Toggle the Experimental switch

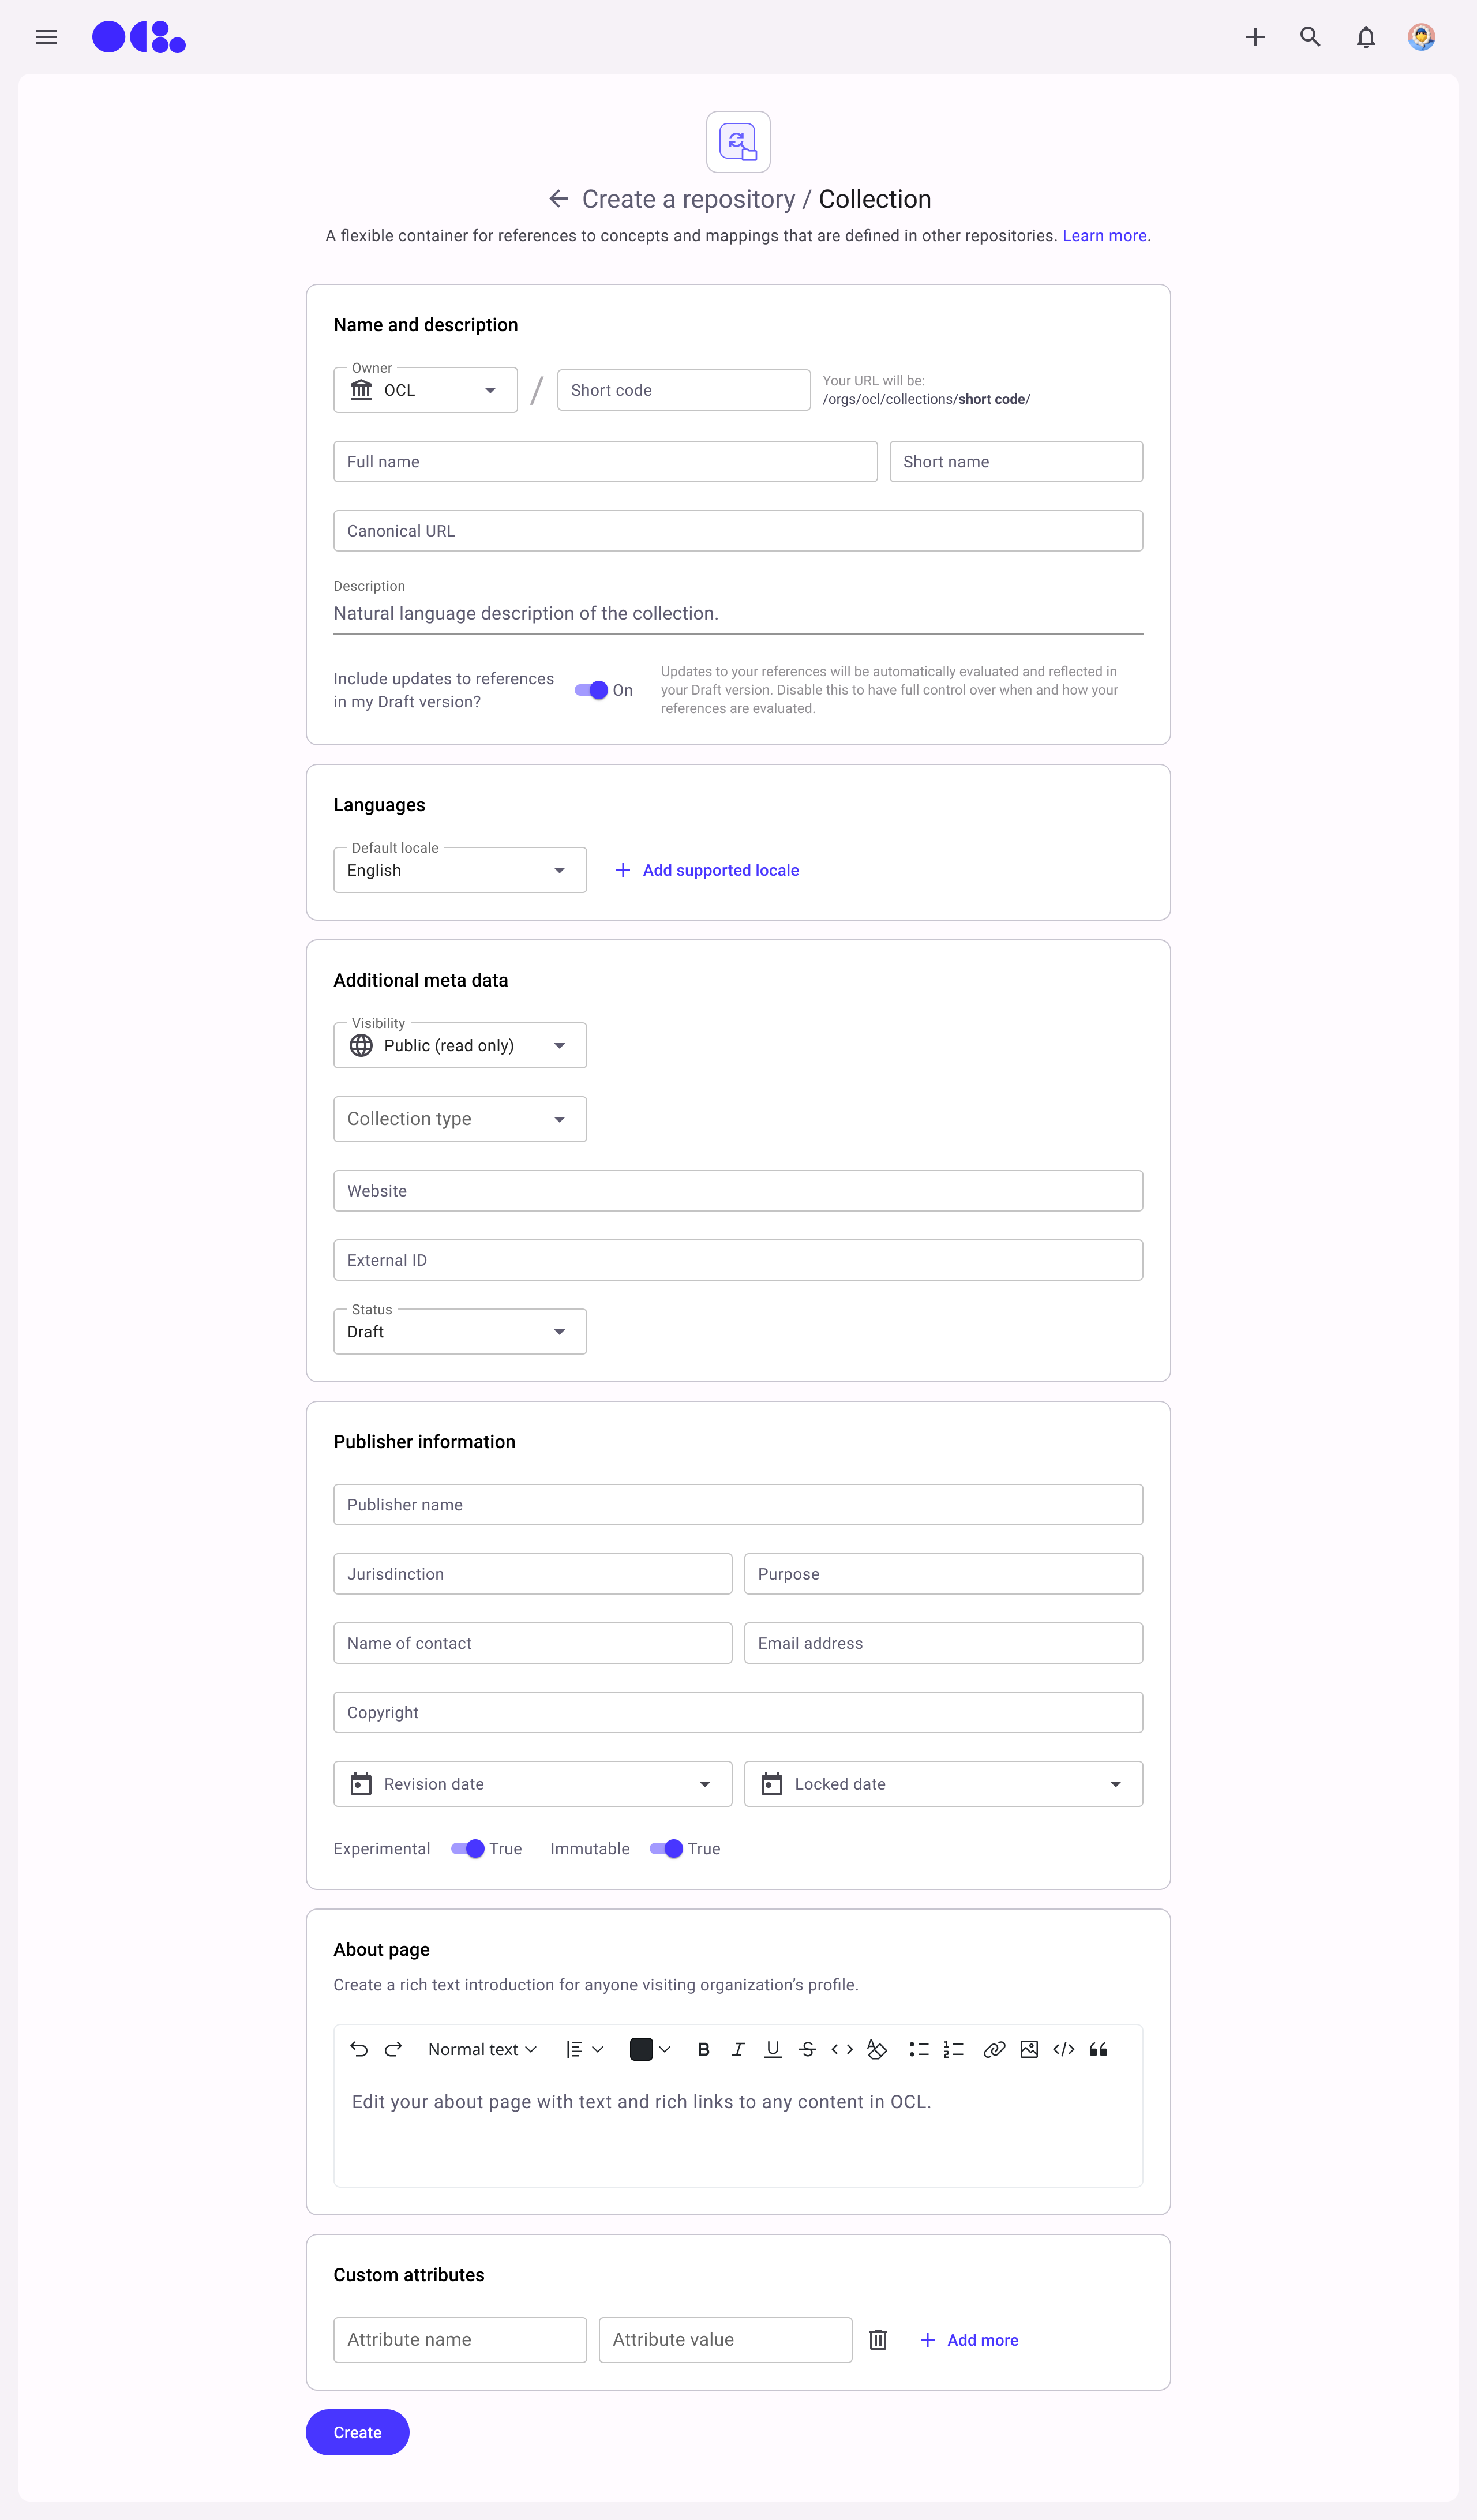[x=468, y=1849]
